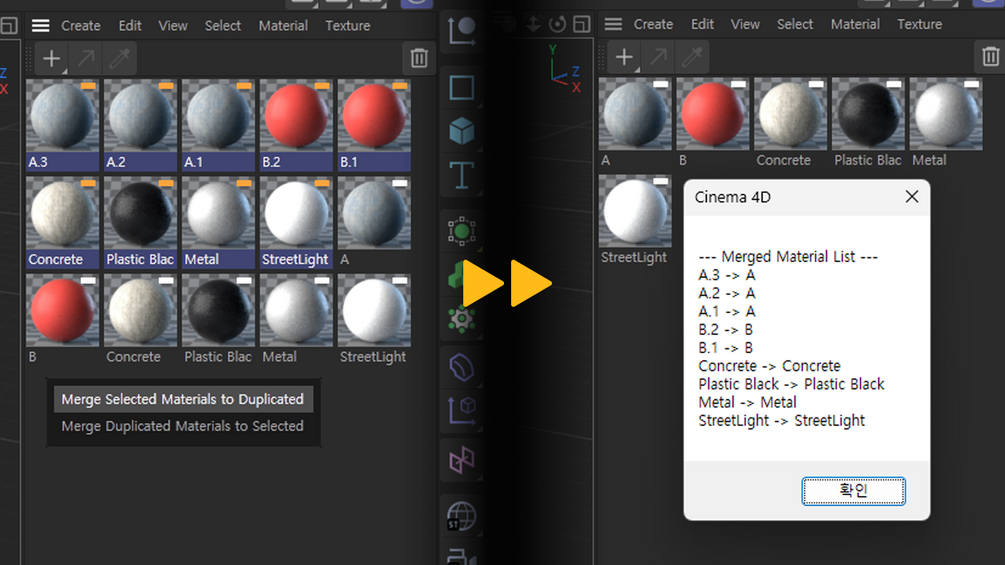Click the gear effector icon
Screen dimensions: 1005x565
(x=461, y=318)
